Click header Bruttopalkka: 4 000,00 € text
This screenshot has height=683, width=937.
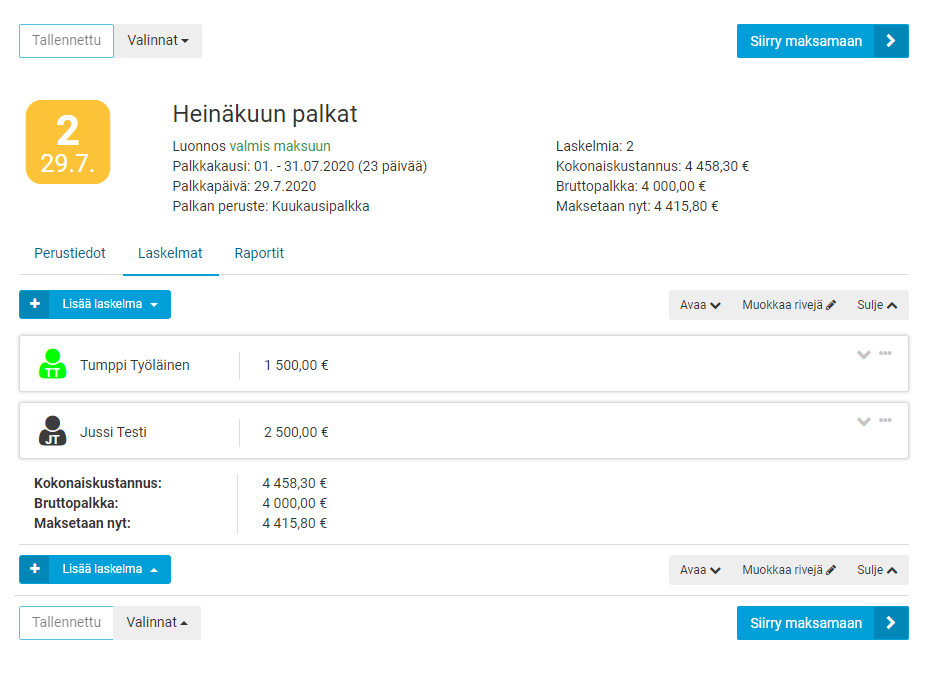pos(630,186)
